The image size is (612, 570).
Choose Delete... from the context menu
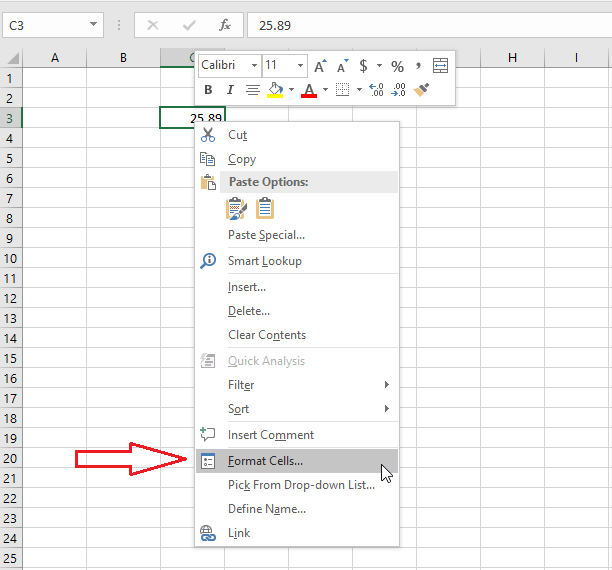click(x=297, y=311)
